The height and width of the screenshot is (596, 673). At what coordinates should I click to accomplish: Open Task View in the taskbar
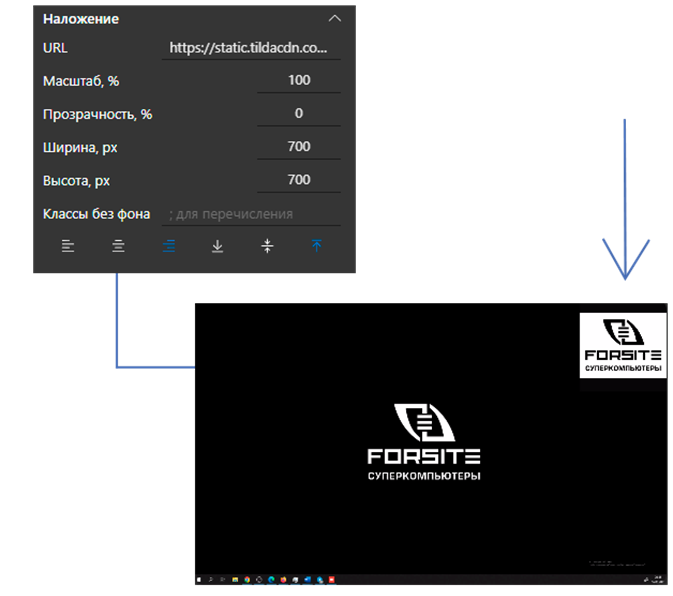click(222, 580)
